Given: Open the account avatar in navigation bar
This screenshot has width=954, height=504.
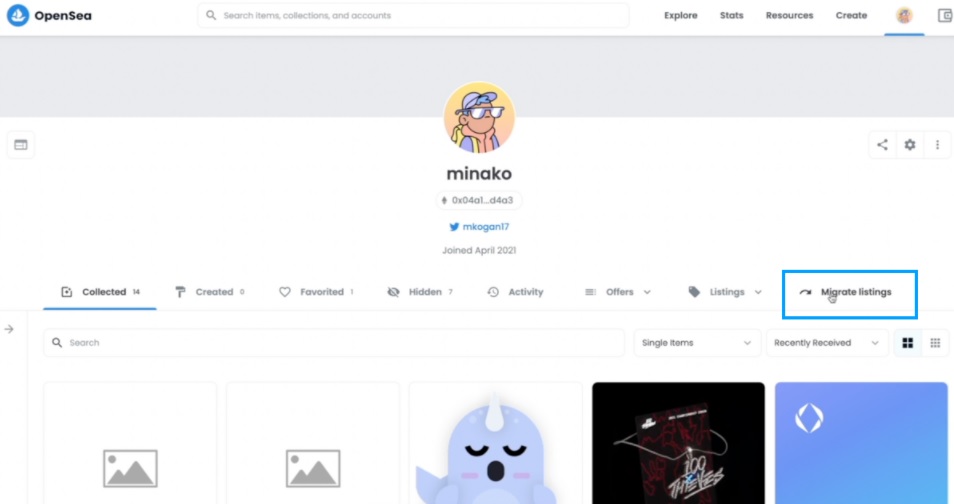Looking at the screenshot, I should [904, 15].
